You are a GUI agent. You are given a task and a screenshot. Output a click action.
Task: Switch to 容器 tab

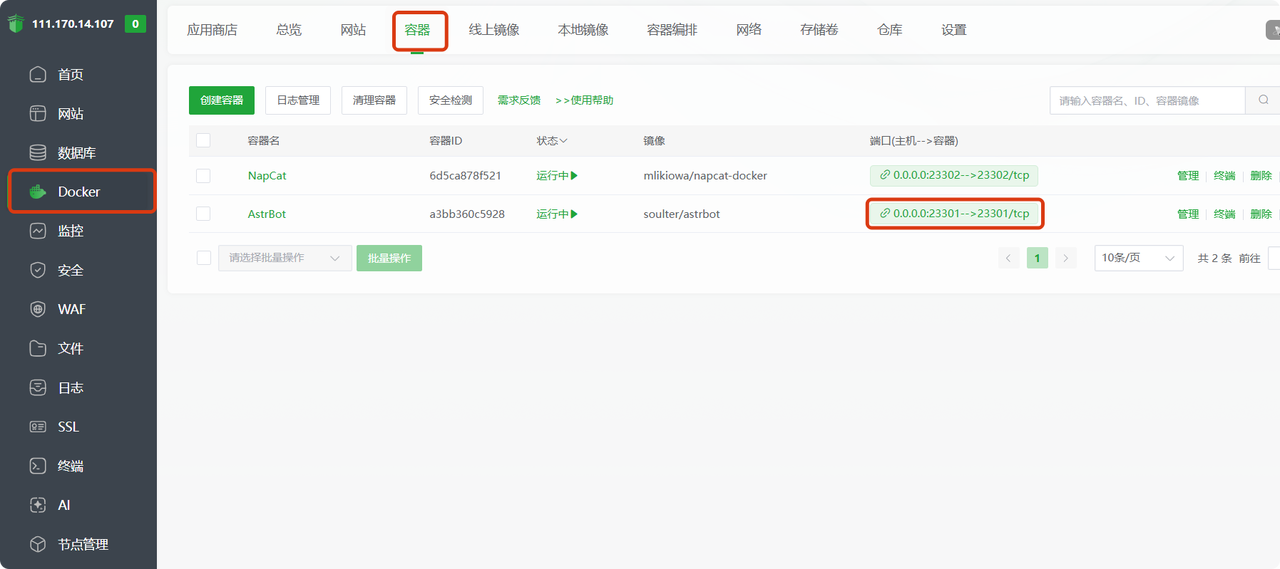418,30
